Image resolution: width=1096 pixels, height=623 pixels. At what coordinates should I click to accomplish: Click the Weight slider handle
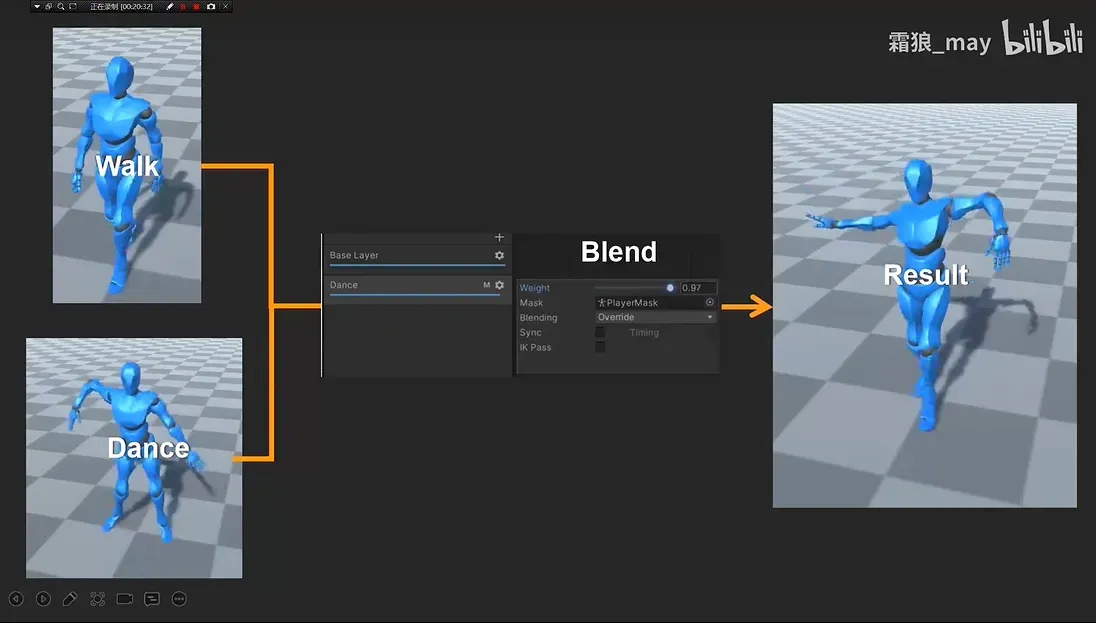pos(670,288)
